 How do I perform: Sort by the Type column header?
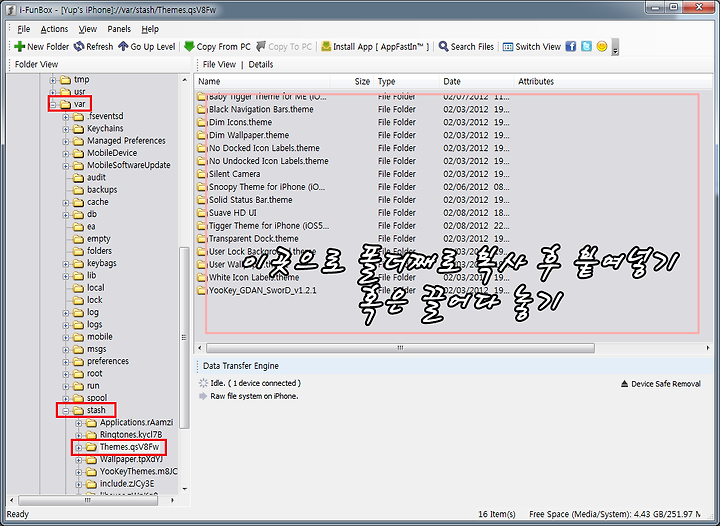coord(406,81)
